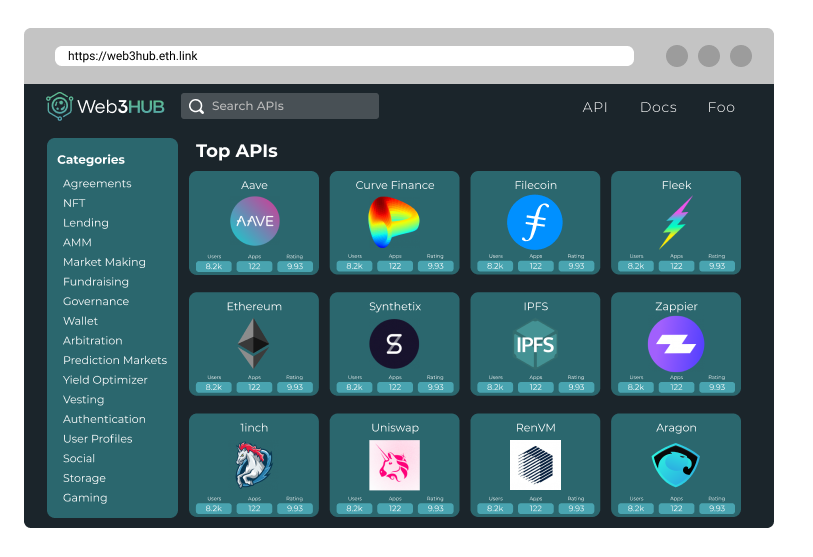Viewport: 813px width, 557px height.
Task: Choose the Wallet category
Action: pyautogui.click(x=80, y=321)
